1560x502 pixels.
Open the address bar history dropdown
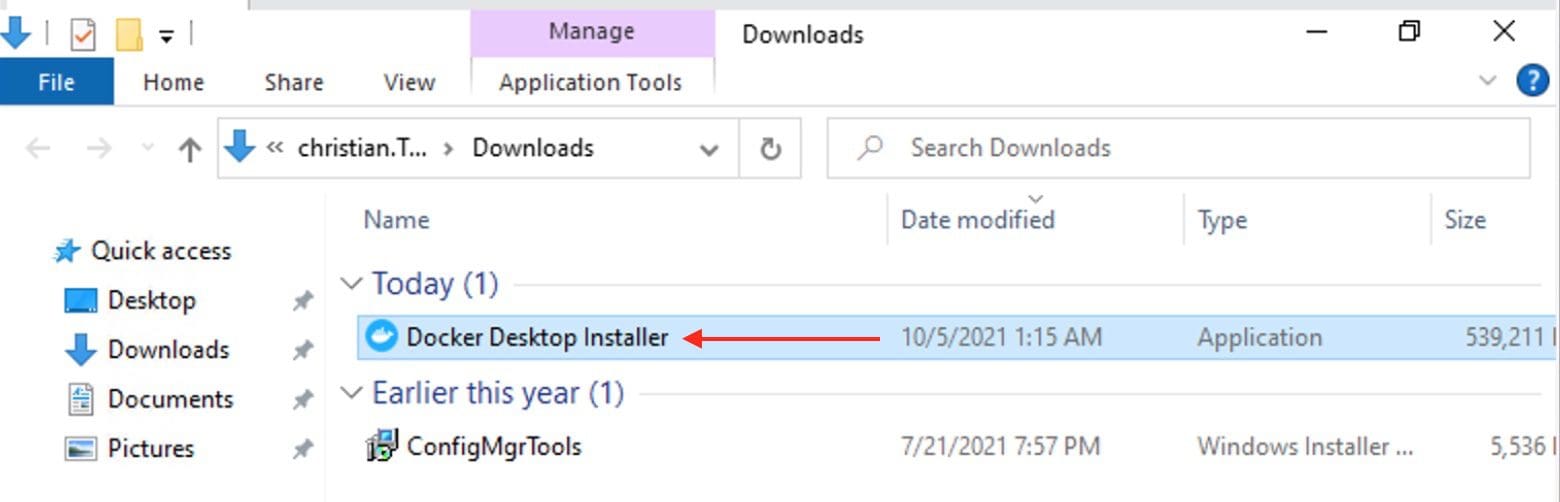pyautogui.click(x=709, y=150)
